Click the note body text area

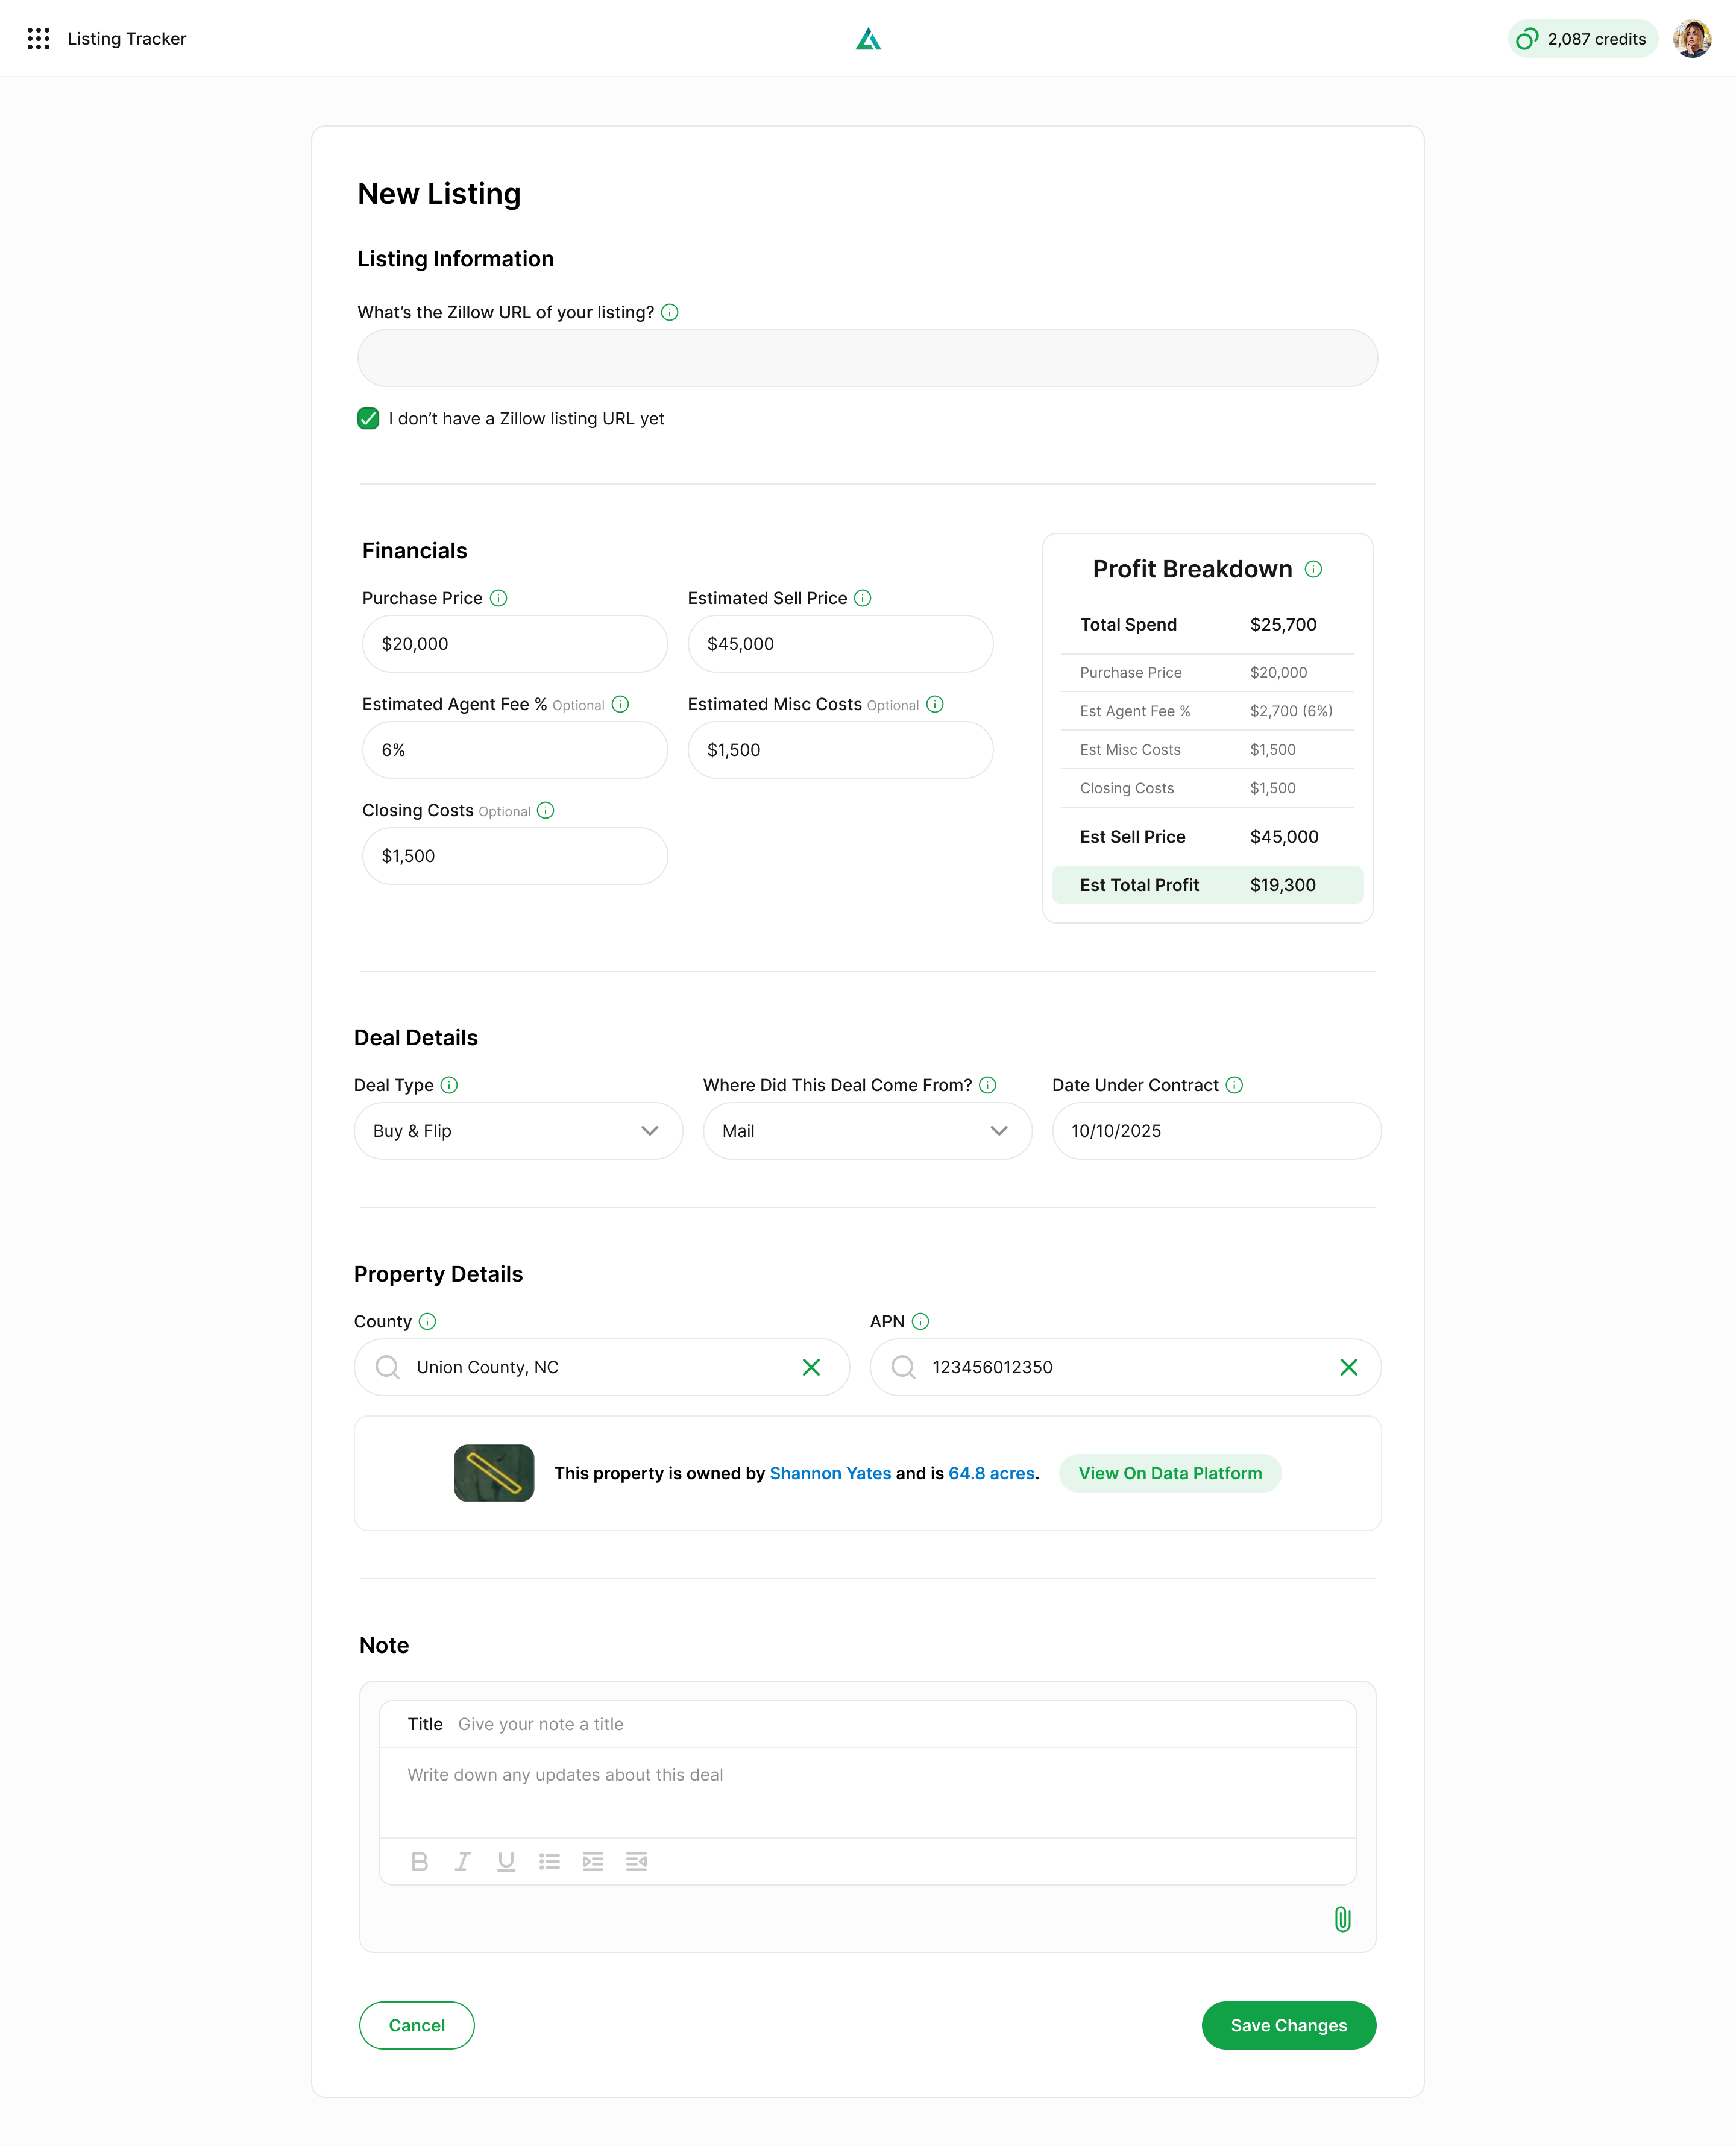(868, 1792)
